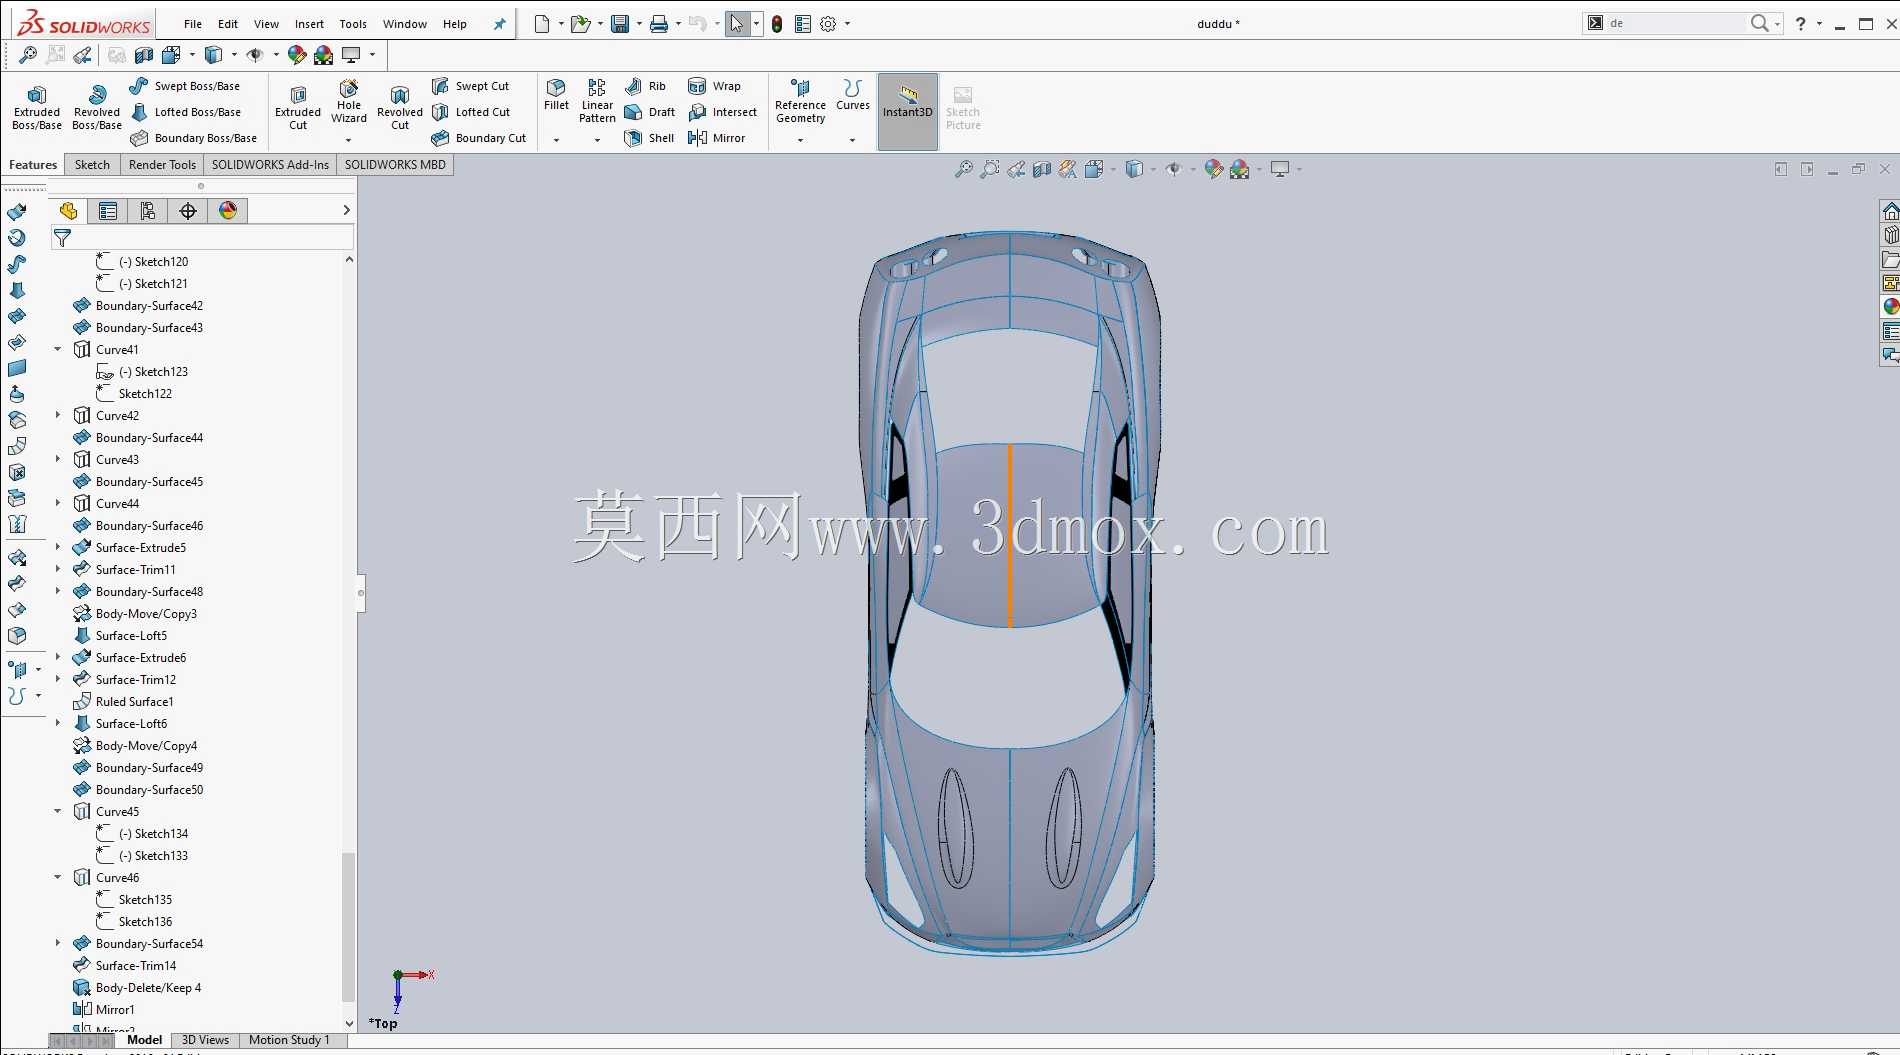Image resolution: width=1900 pixels, height=1055 pixels.
Task: Toggle Instant3D mode
Action: pos(908,111)
